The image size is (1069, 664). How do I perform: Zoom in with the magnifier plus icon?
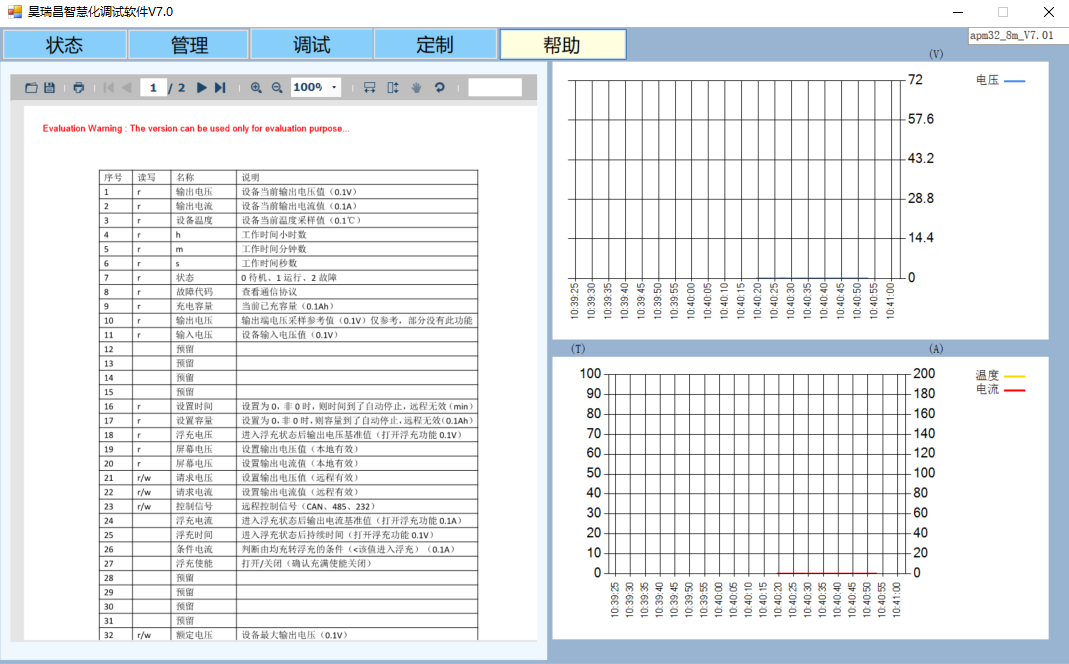256,88
